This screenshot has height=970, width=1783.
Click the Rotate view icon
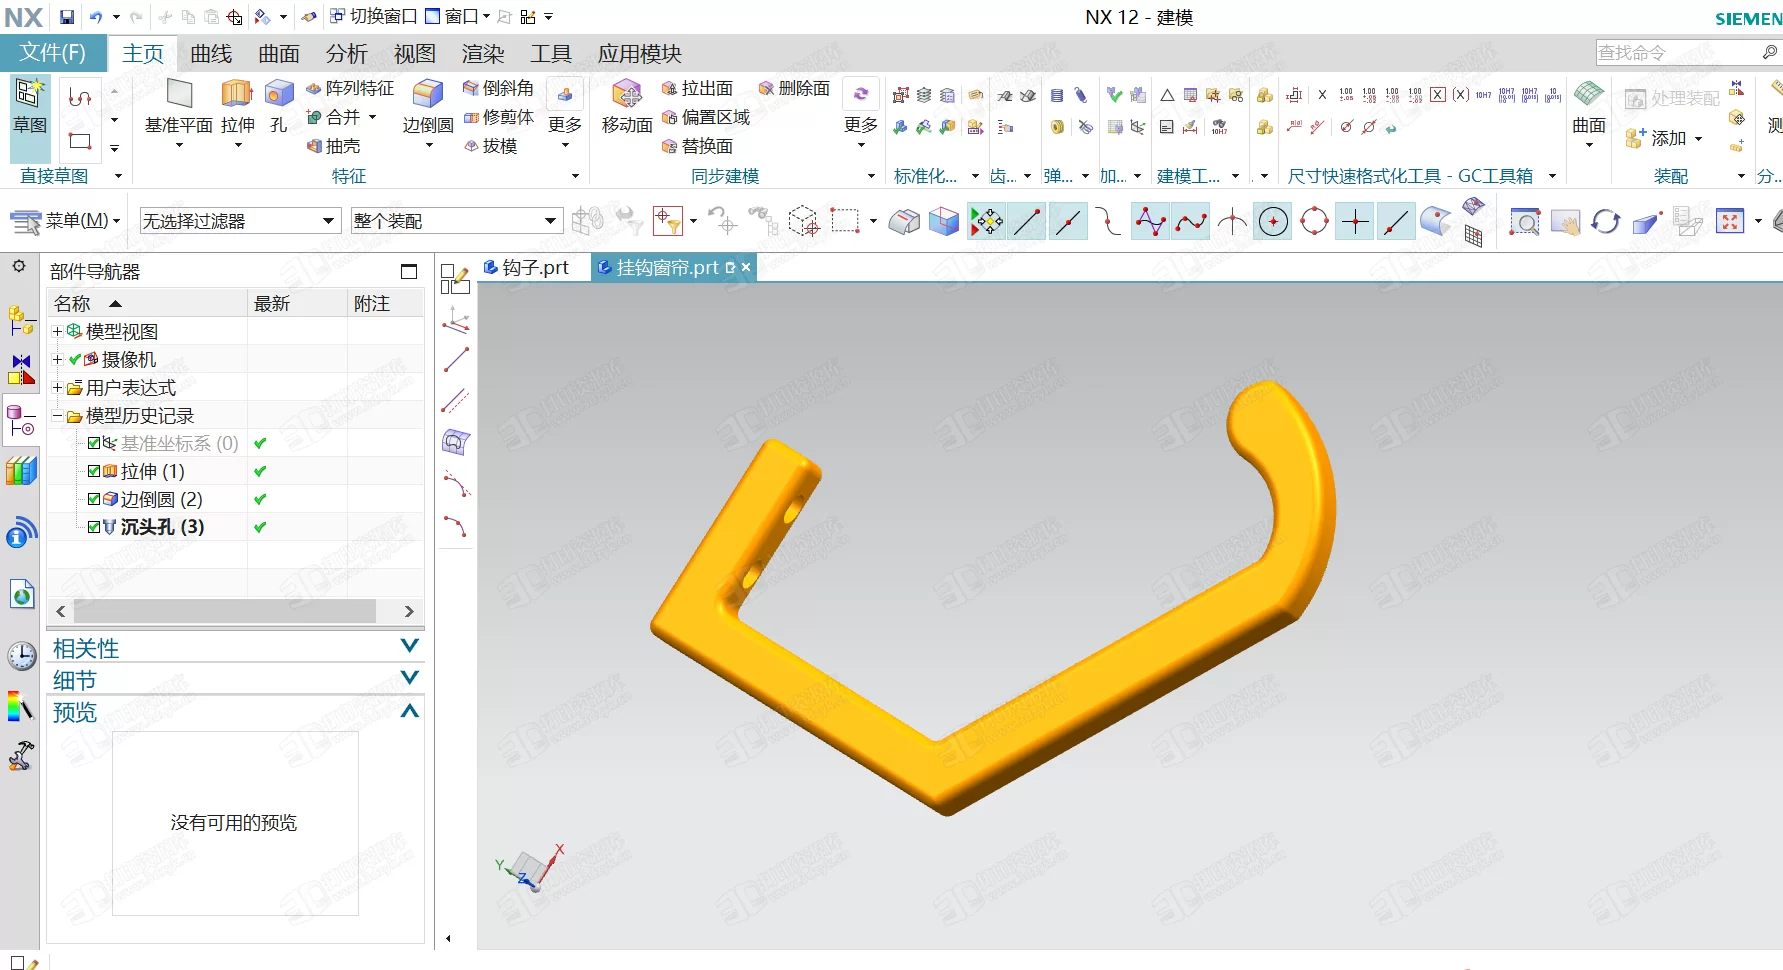[x=1605, y=221]
